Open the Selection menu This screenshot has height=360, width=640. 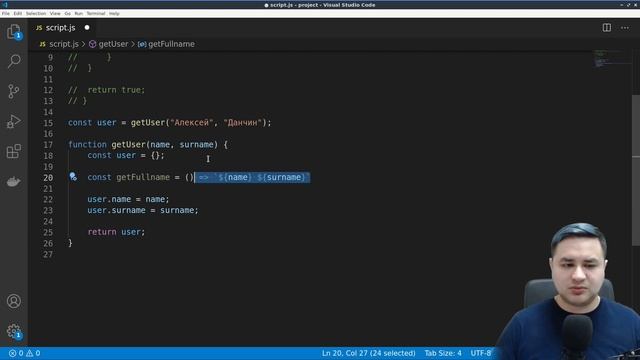pyautogui.click(x=36, y=13)
